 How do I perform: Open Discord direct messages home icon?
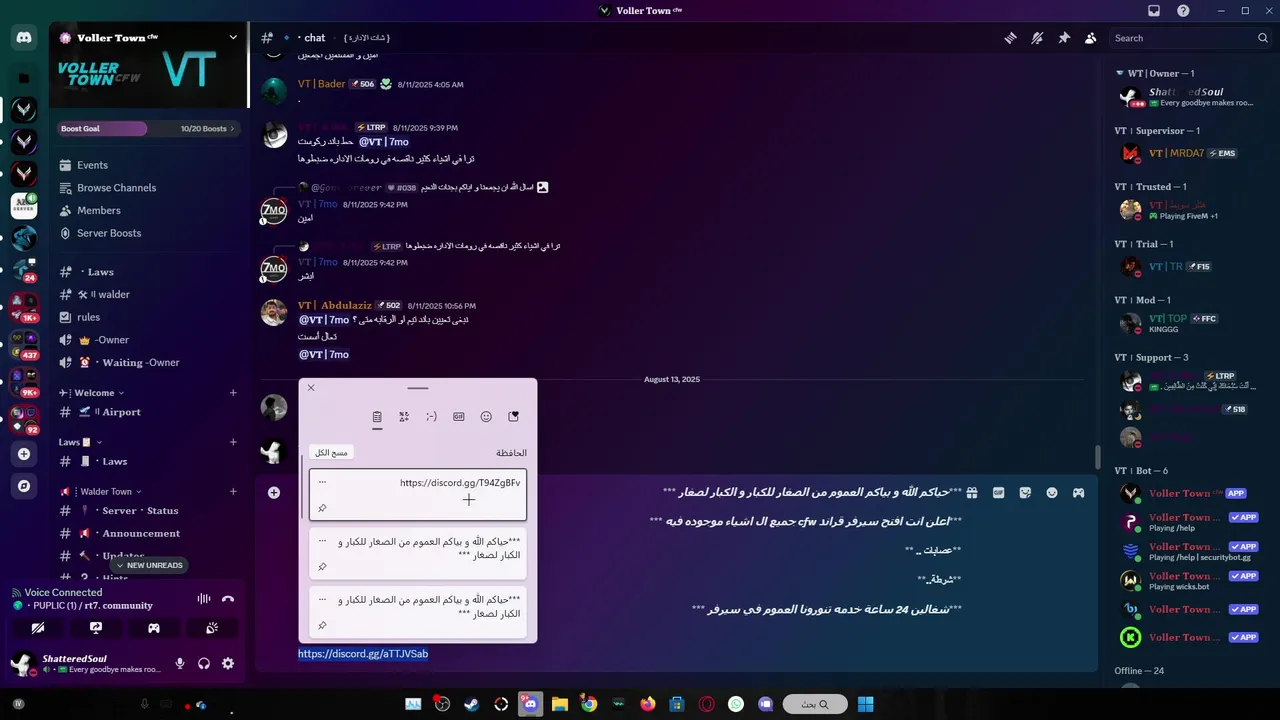24,38
